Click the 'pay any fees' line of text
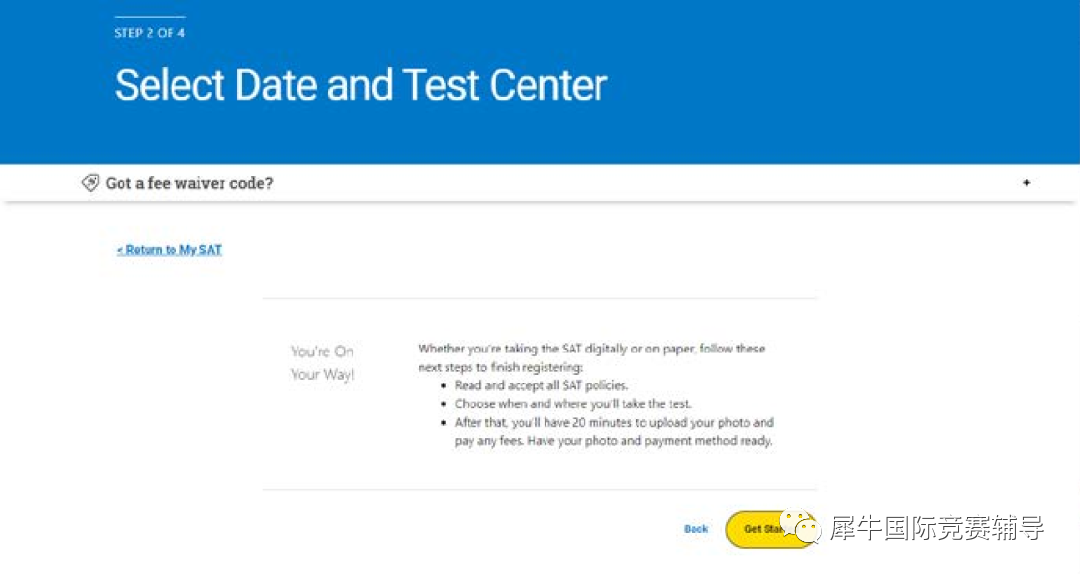The image size is (1080, 576). (x=613, y=441)
